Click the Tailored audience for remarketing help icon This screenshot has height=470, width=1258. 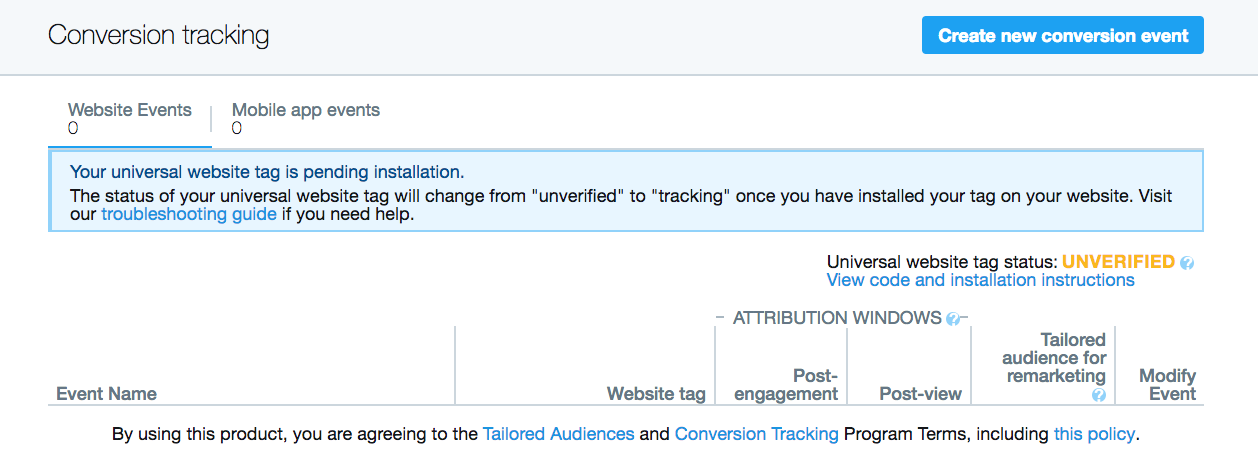click(x=1099, y=395)
